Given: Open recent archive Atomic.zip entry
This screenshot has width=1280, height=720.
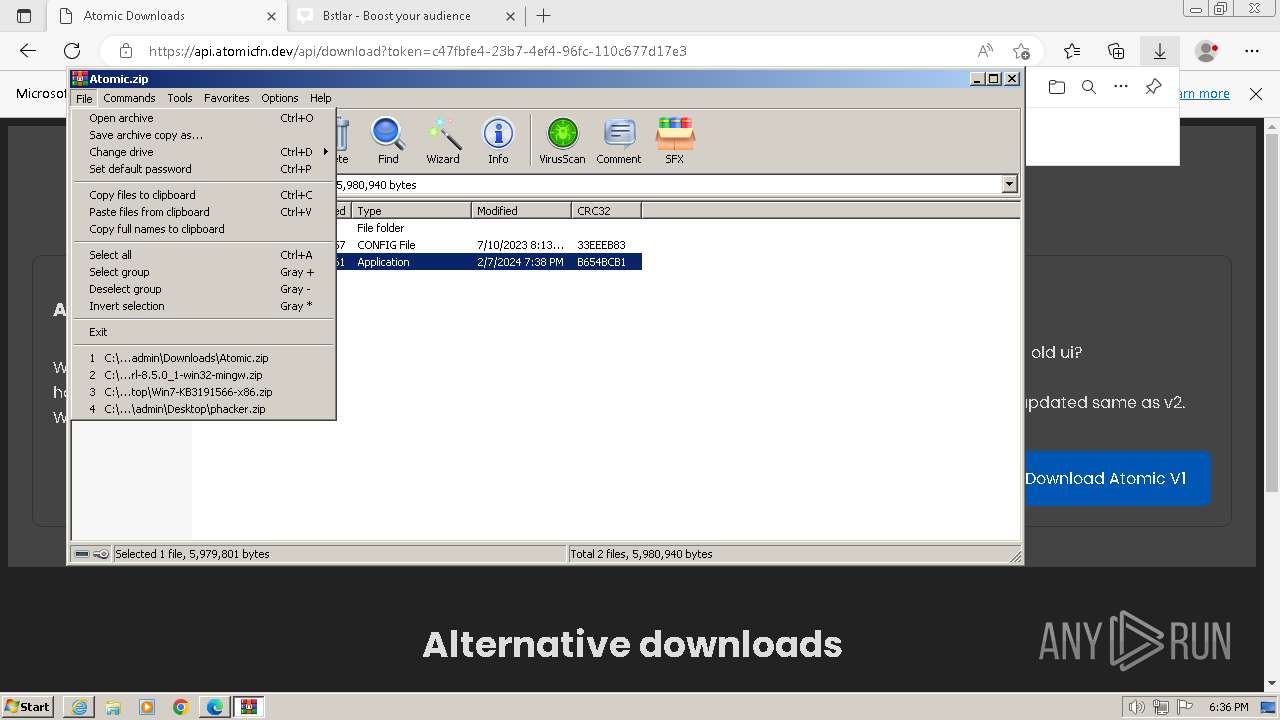Looking at the screenshot, I should (204, 358).
